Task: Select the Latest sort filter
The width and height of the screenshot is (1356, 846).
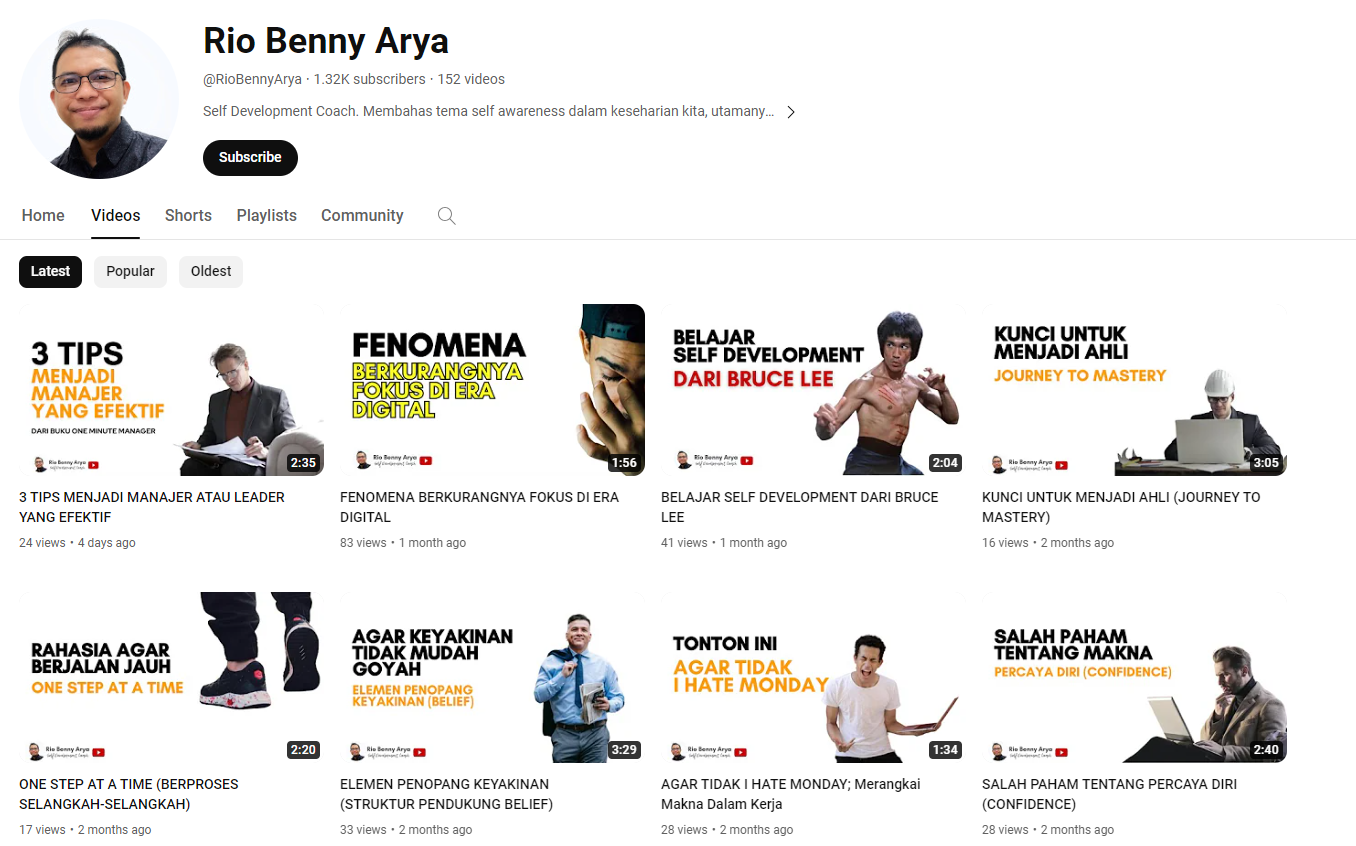Action: pyautogui.click(x=50, y=271)
